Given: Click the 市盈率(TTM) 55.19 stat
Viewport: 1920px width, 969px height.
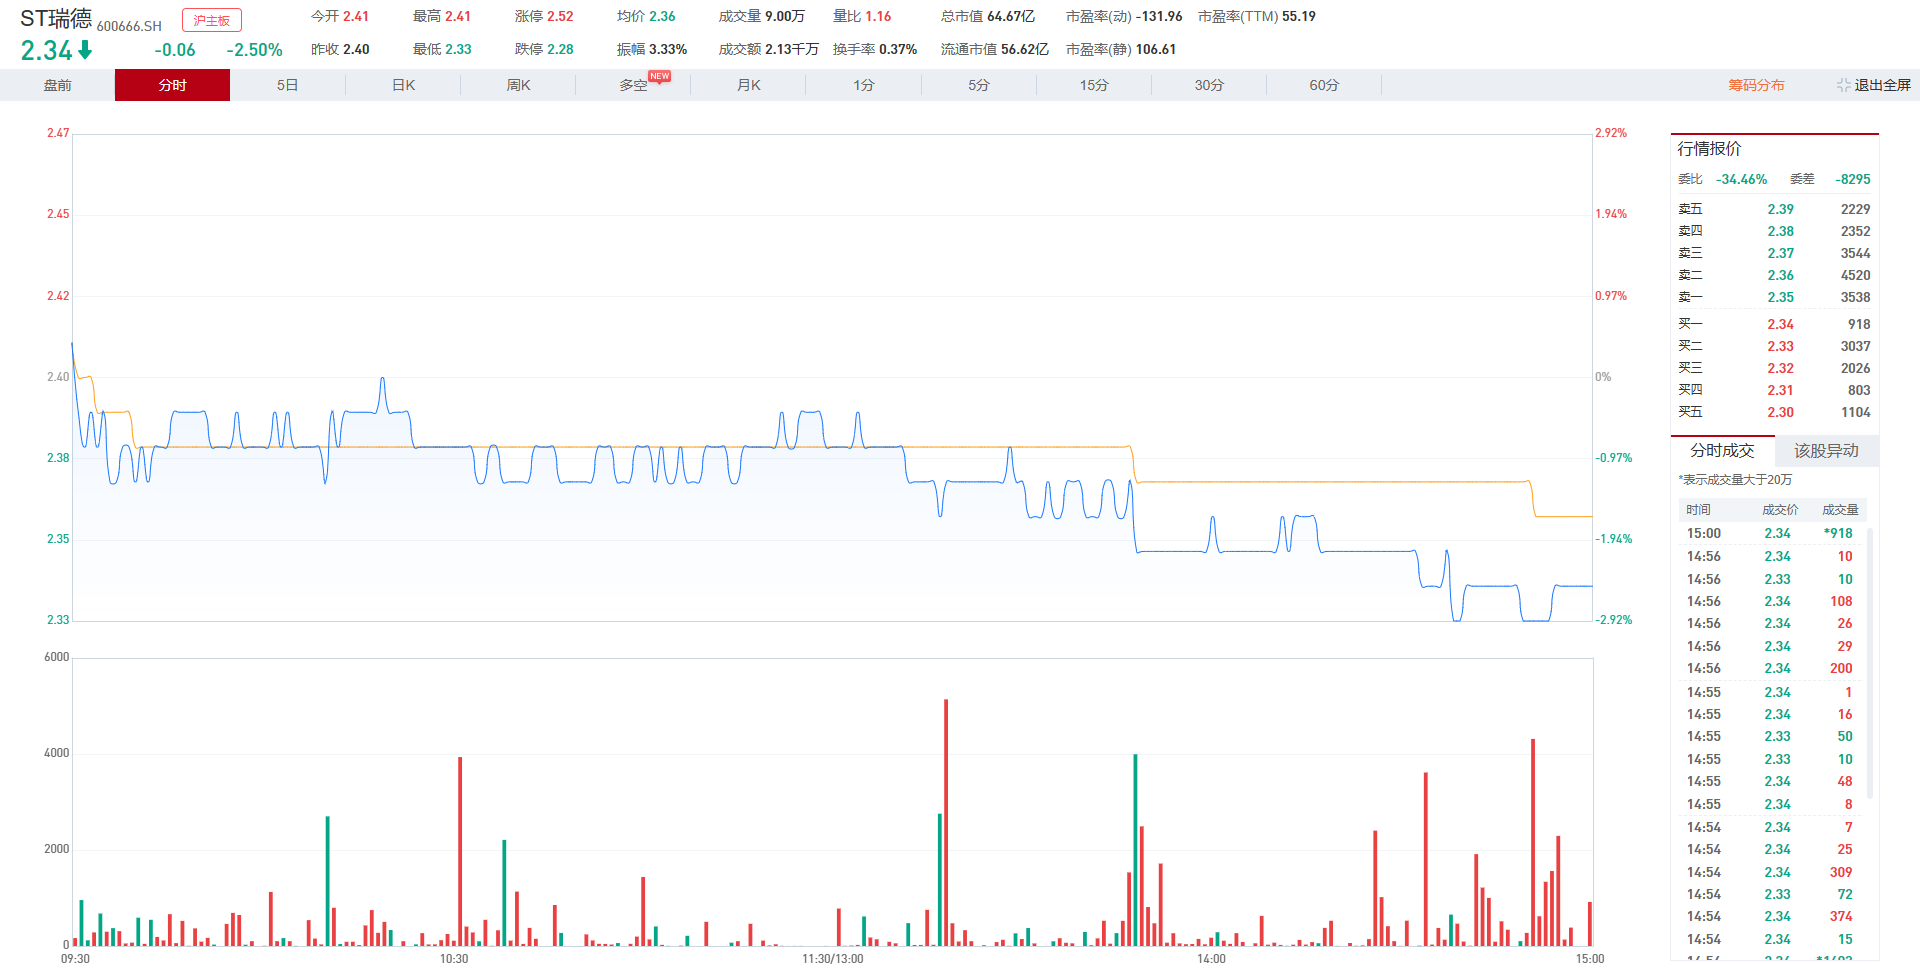Looking at the screenshot, I should [x=1256, y=16].
